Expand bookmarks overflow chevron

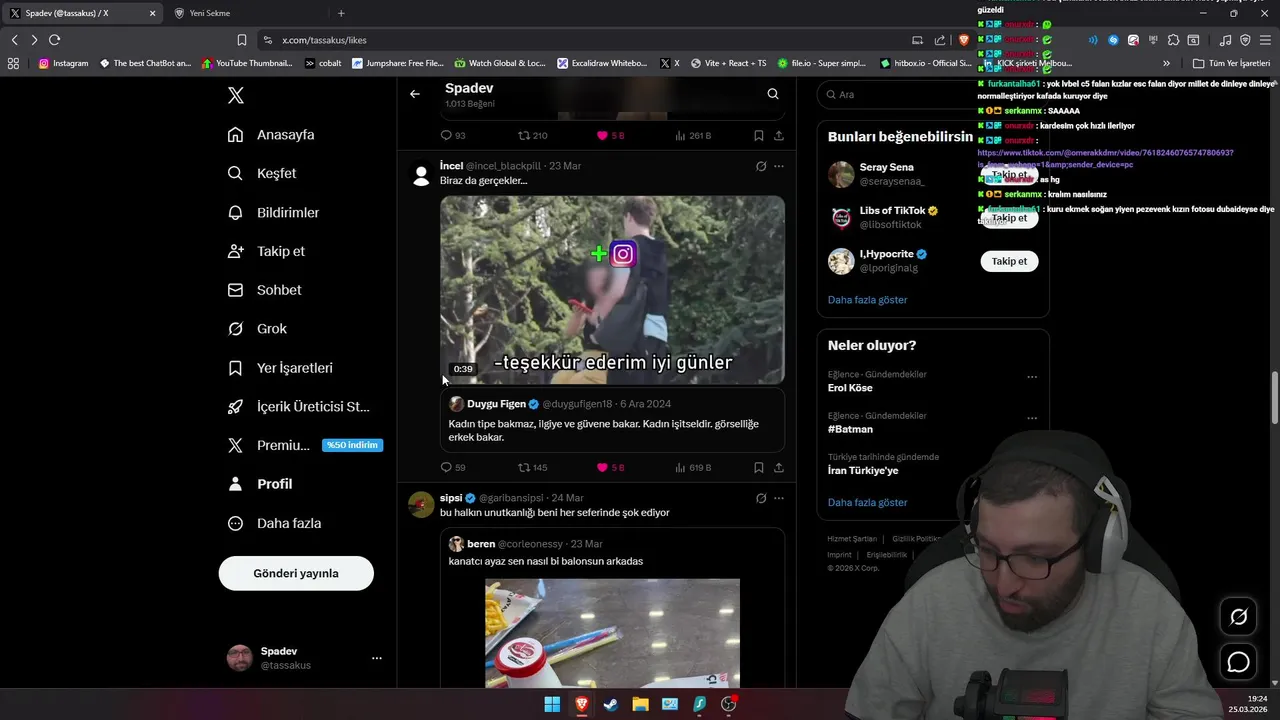click(x=1166, y=63)
